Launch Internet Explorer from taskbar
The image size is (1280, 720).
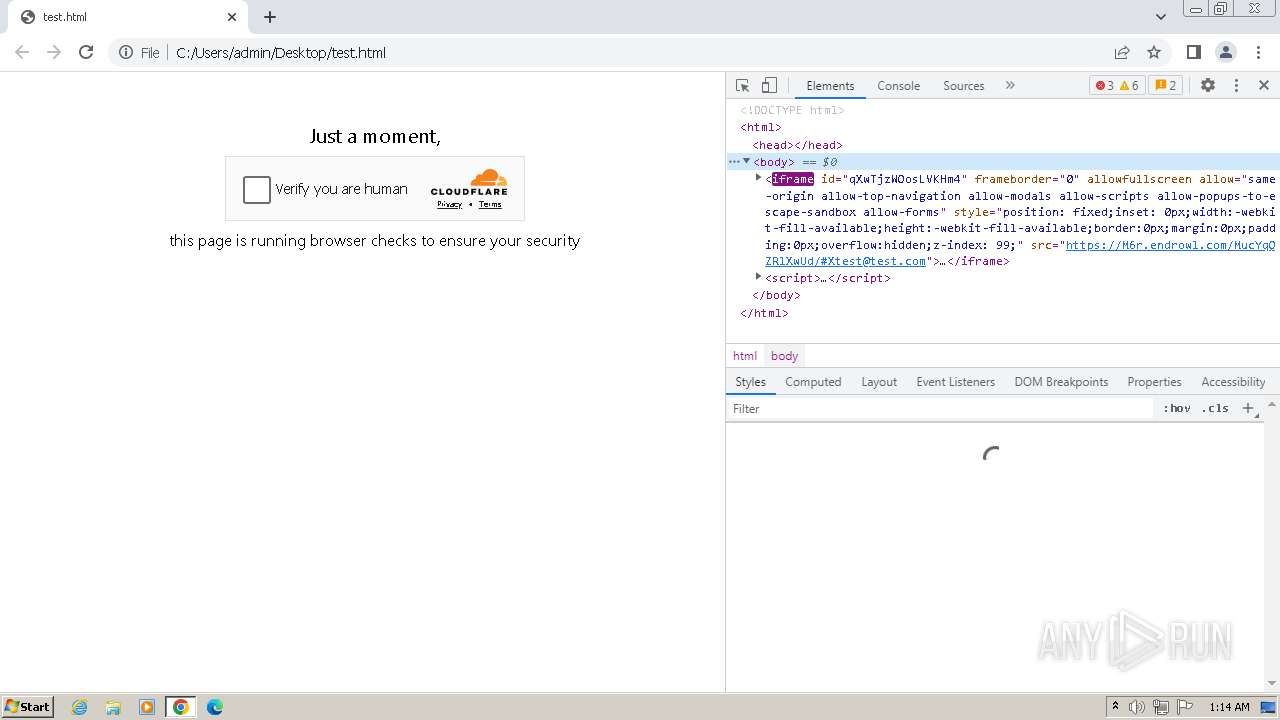click(80, 707)
